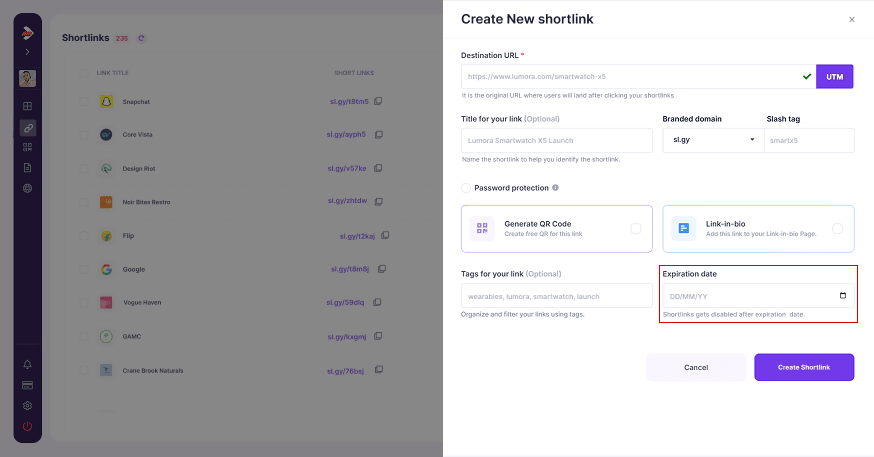Focus the Title for your link field
Viewport: 874px width, 457px height.
[x=556, y=140]
